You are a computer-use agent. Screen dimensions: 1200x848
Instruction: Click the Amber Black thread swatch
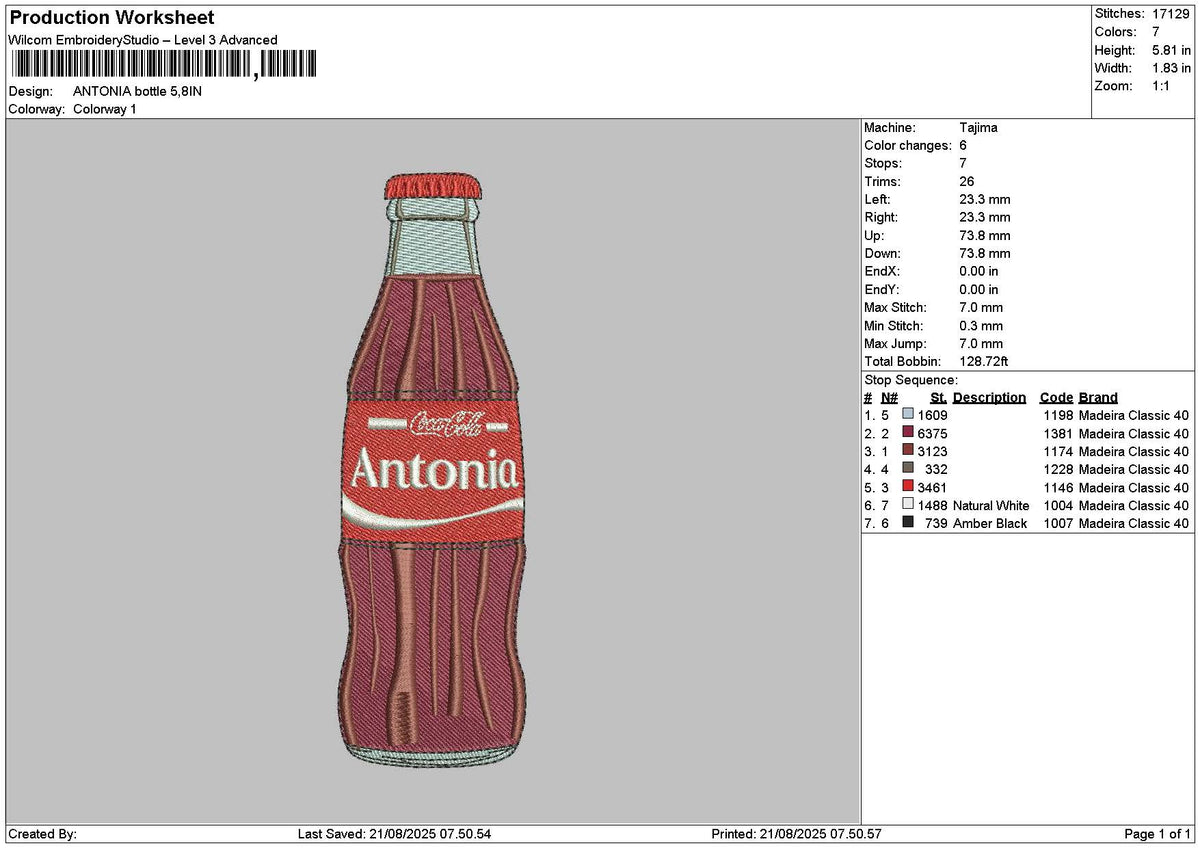908,523
